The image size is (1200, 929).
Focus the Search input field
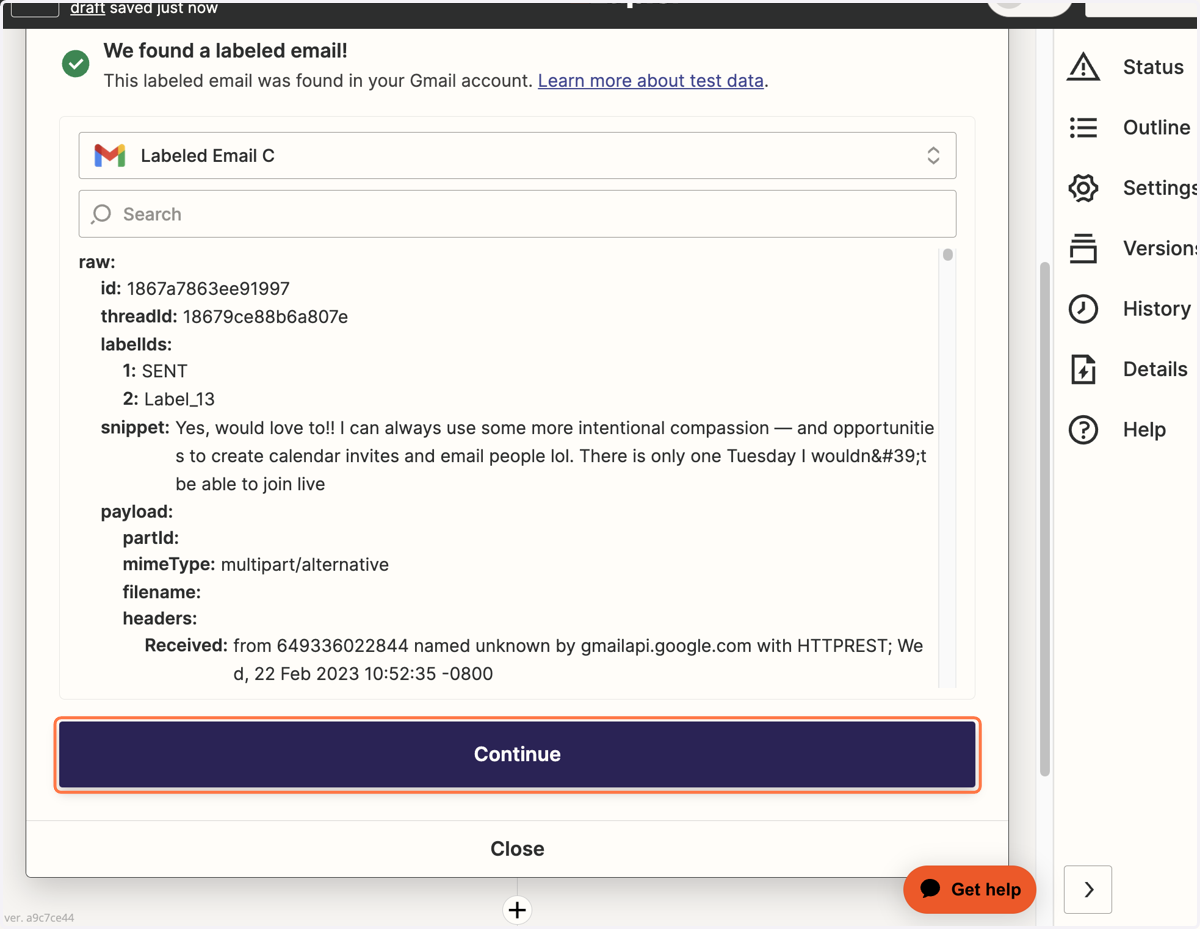click(517, 214)
